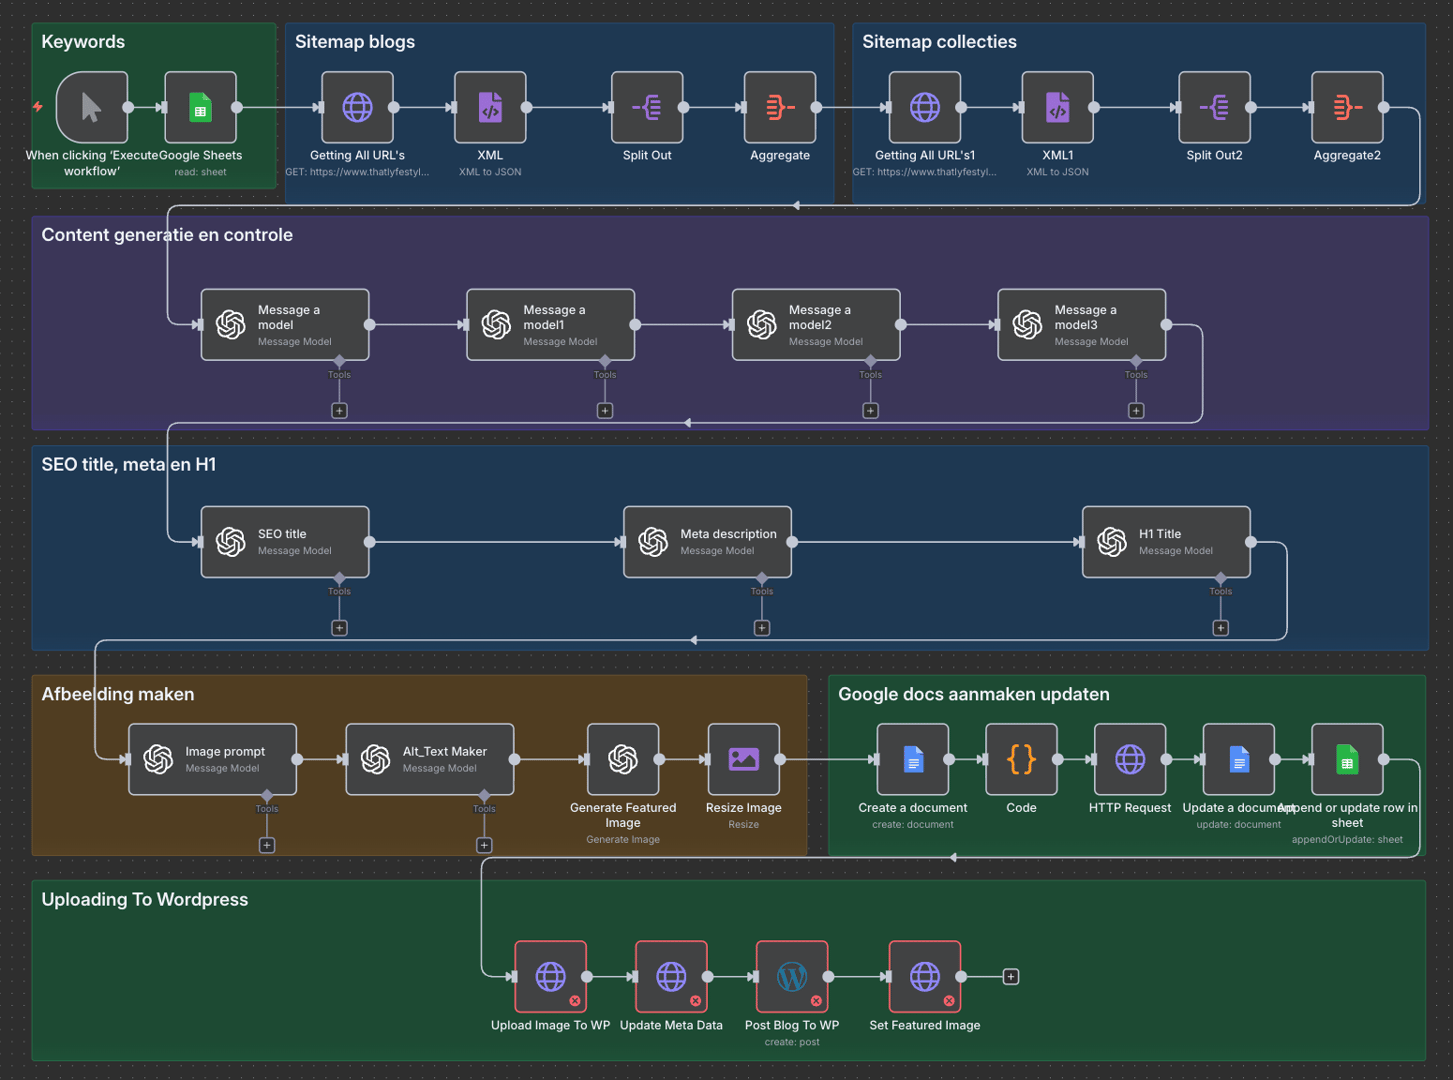
Task: Select the H1 Title node
Action: [1165, 542]
